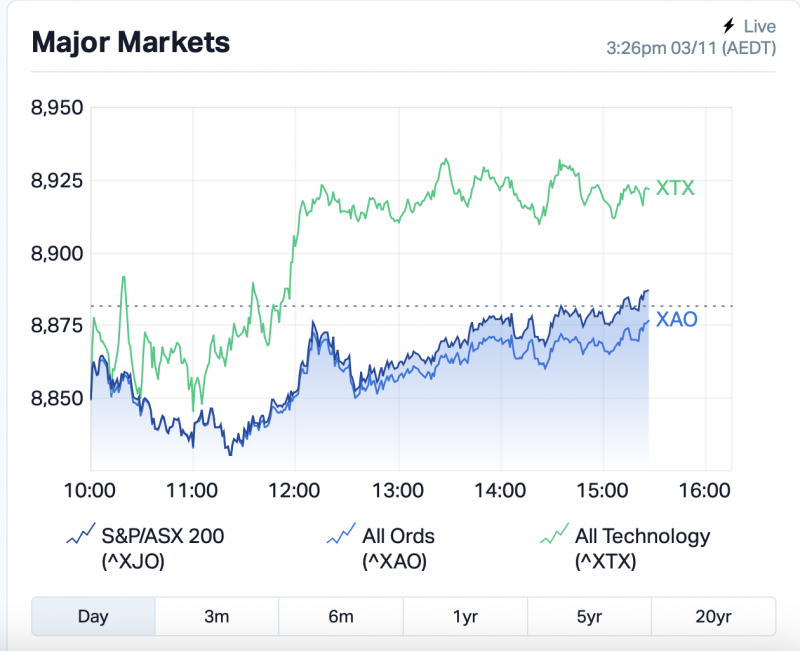Toggle the All Technology (^XTX) series
Viewport: 800px width, 651px height.
(642, 548)
